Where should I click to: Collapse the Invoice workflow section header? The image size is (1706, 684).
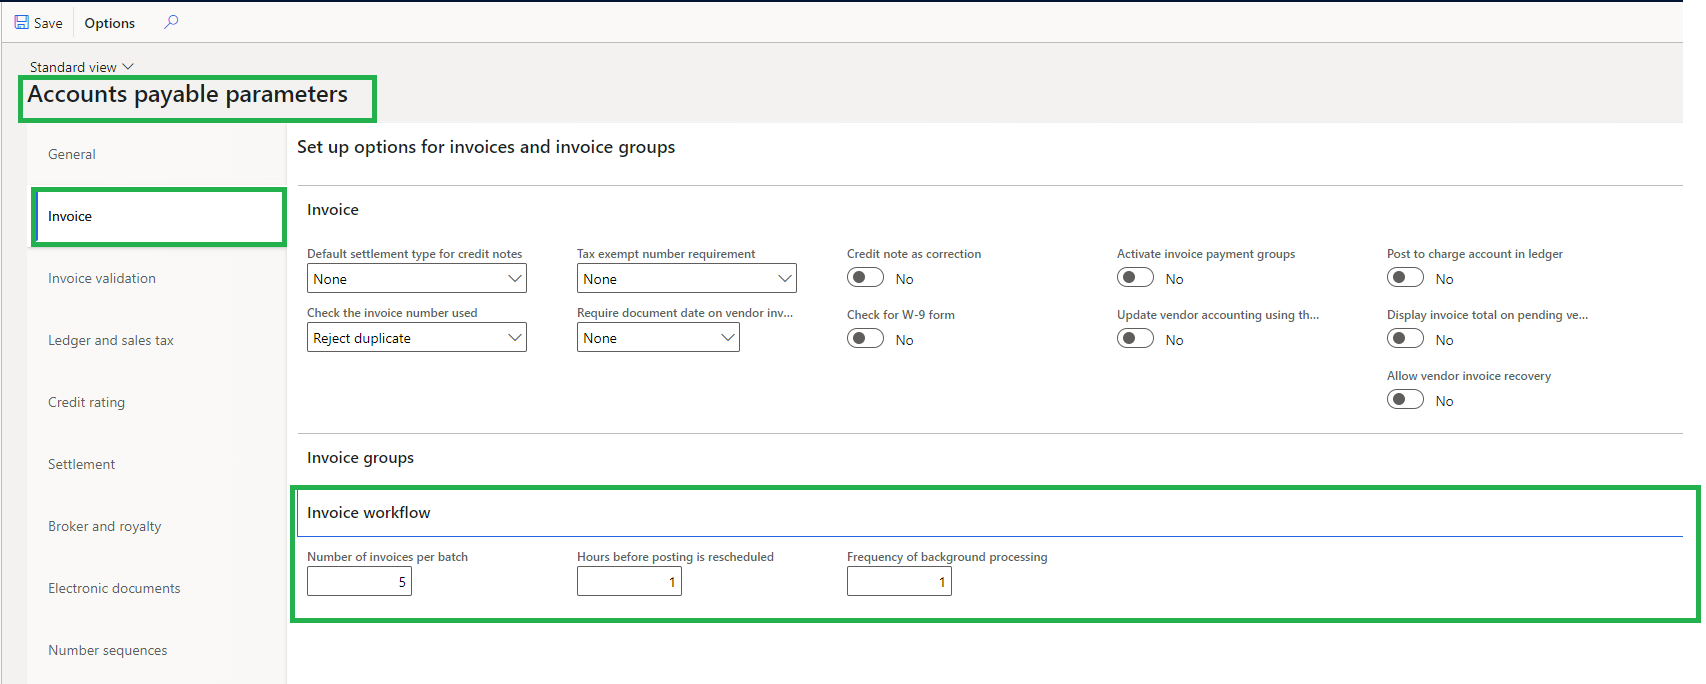[369, 513]
